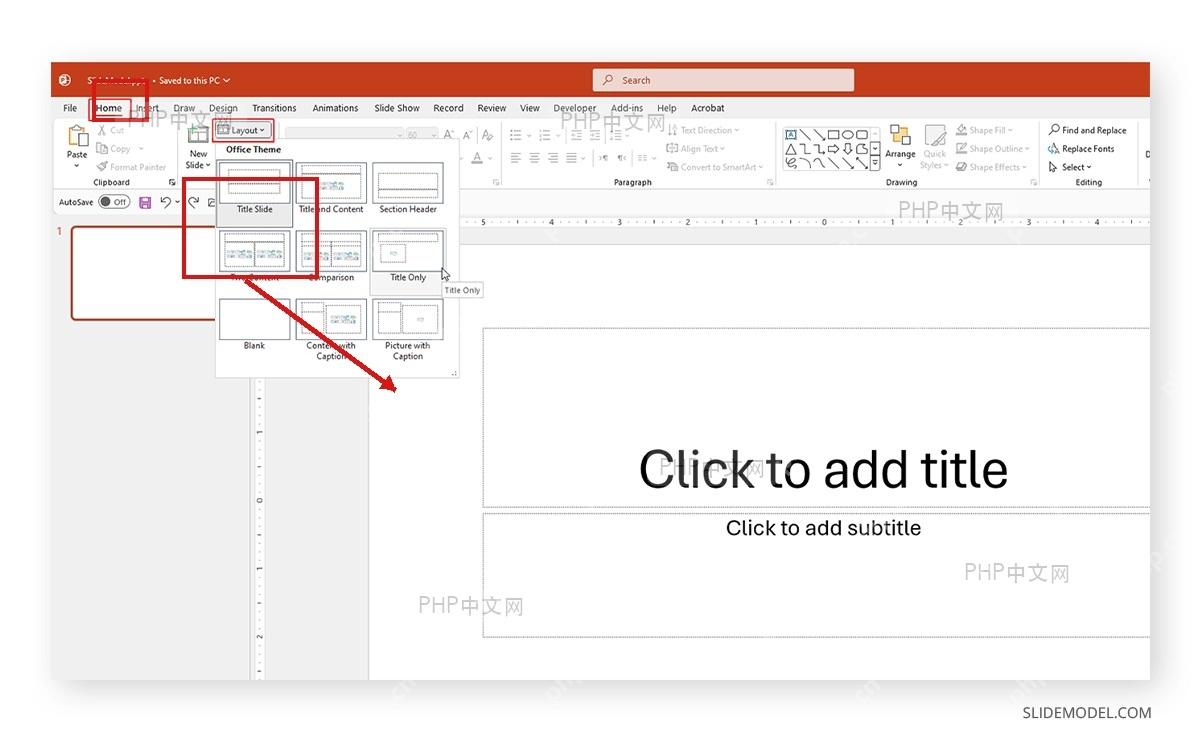
Task: Pick the triangle shape in gallery
Action: click(x=791, y=149)
